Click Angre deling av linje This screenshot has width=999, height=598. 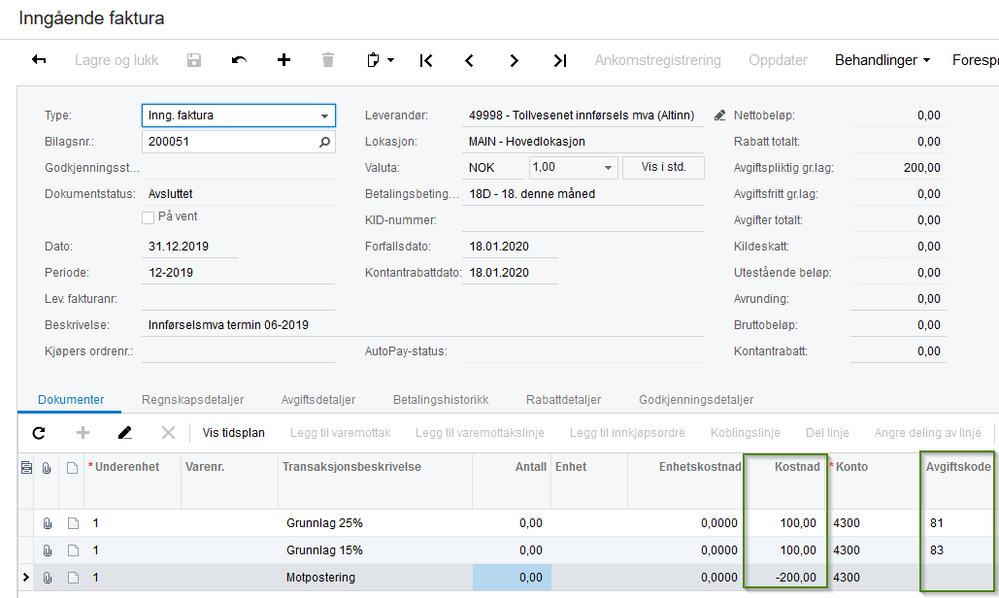click(927, 433)
